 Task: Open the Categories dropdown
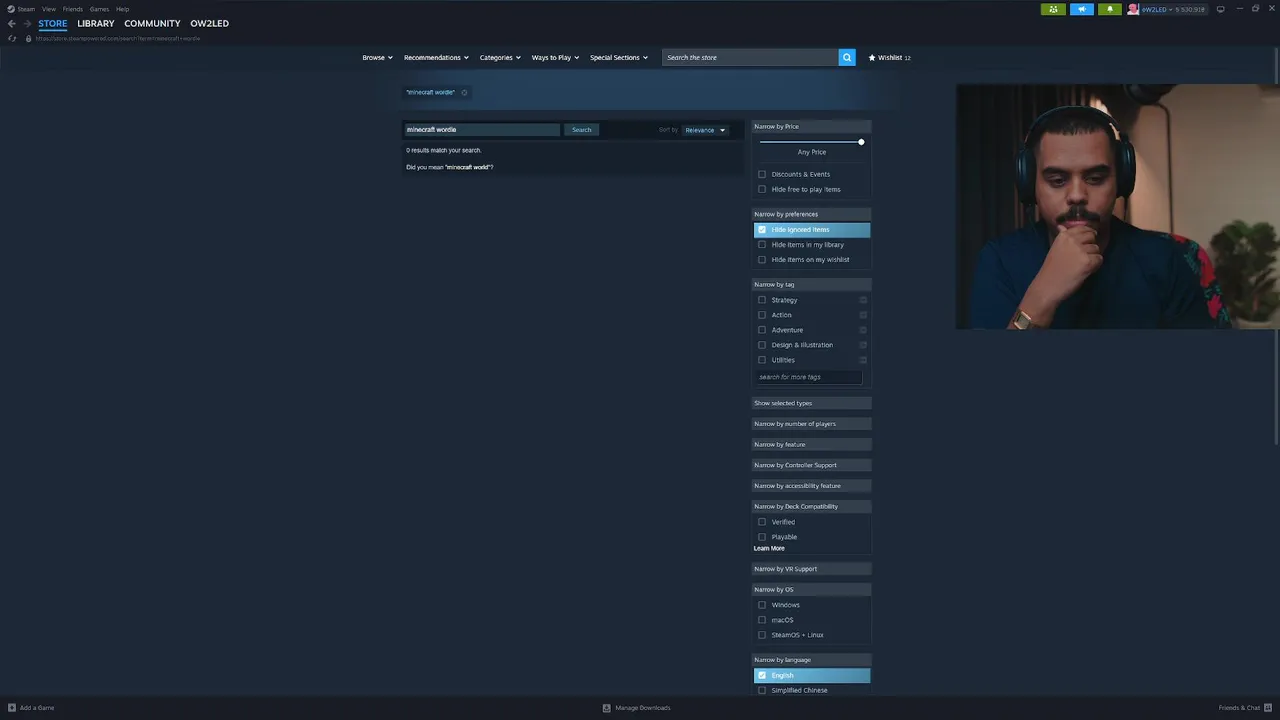(x=500, y=58)
